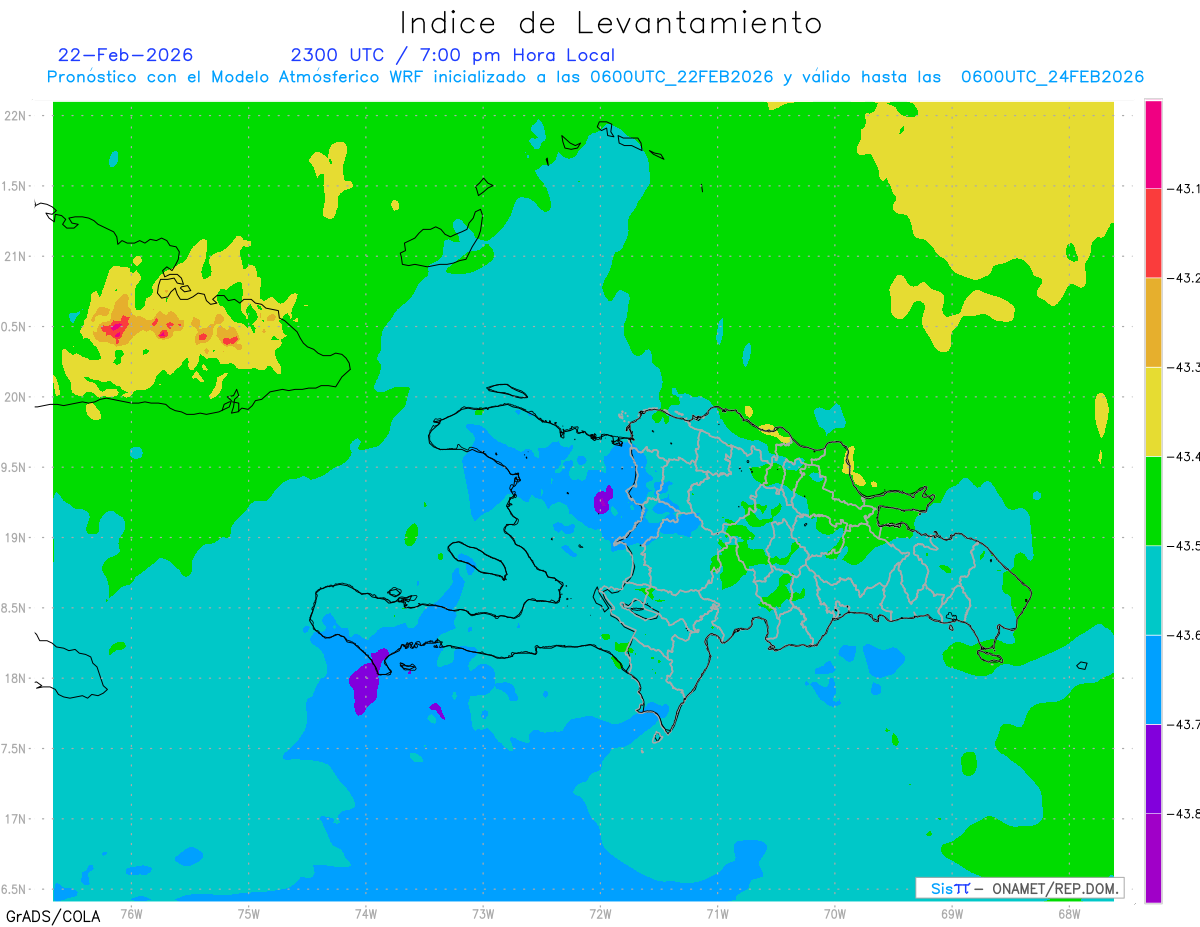Click the legend value -43.6
The width and height of the screenshot is (1200, 927).
pos(1186,635)
